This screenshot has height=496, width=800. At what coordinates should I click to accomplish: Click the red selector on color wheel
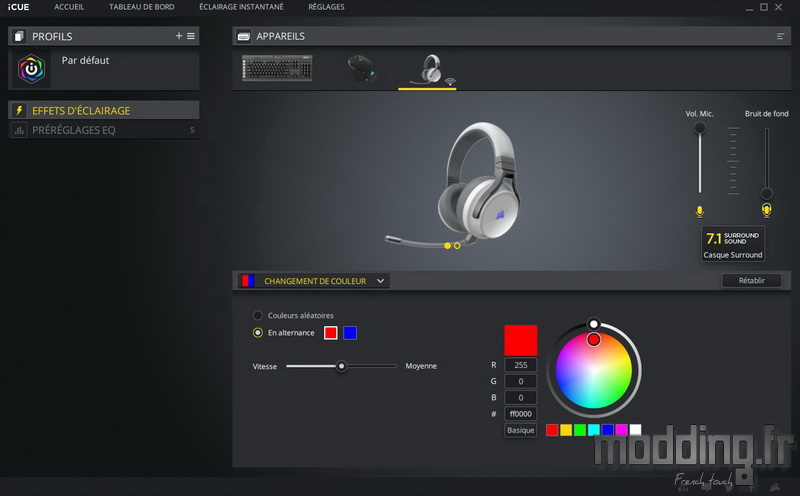click(x=593, y=339)
